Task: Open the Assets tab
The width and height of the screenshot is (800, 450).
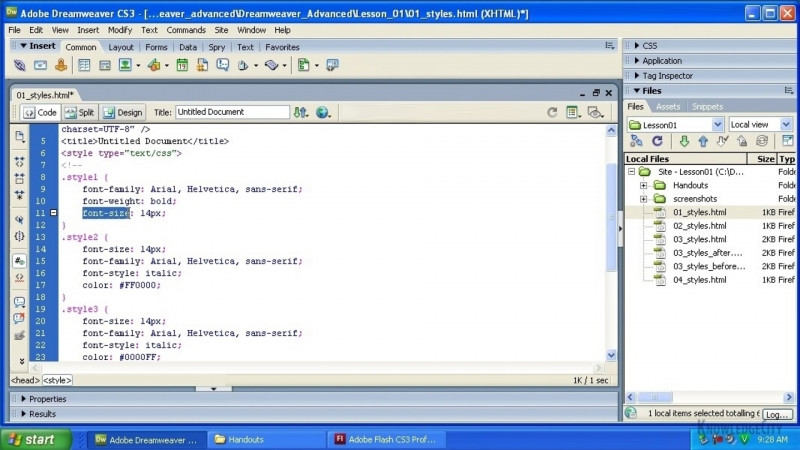Action: 668,107
